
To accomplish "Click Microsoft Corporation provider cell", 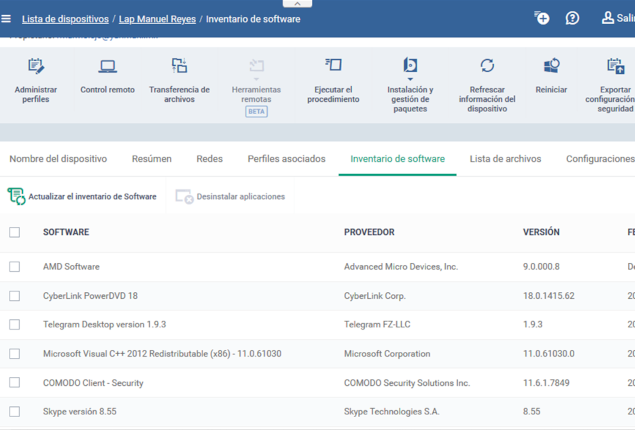I will pos(387,353).
